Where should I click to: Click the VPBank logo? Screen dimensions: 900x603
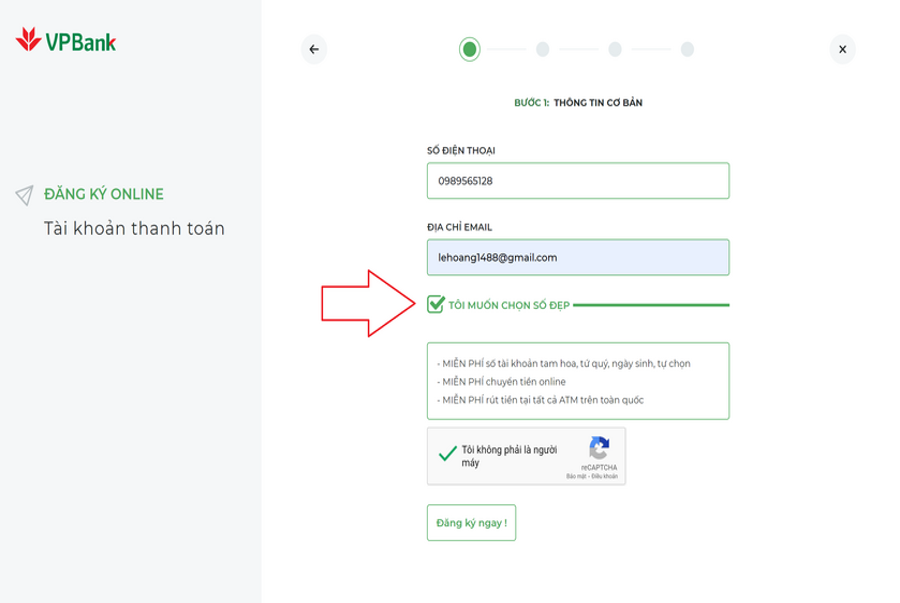point(66,41)
